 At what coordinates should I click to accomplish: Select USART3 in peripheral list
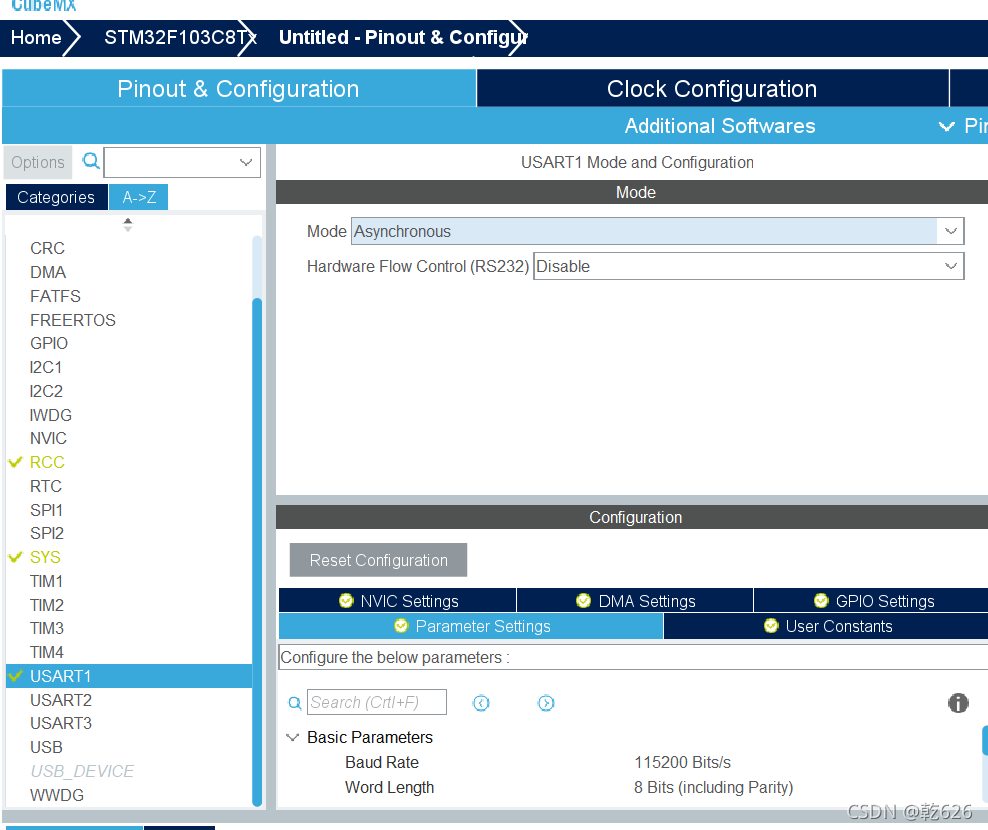click(61, 723)
